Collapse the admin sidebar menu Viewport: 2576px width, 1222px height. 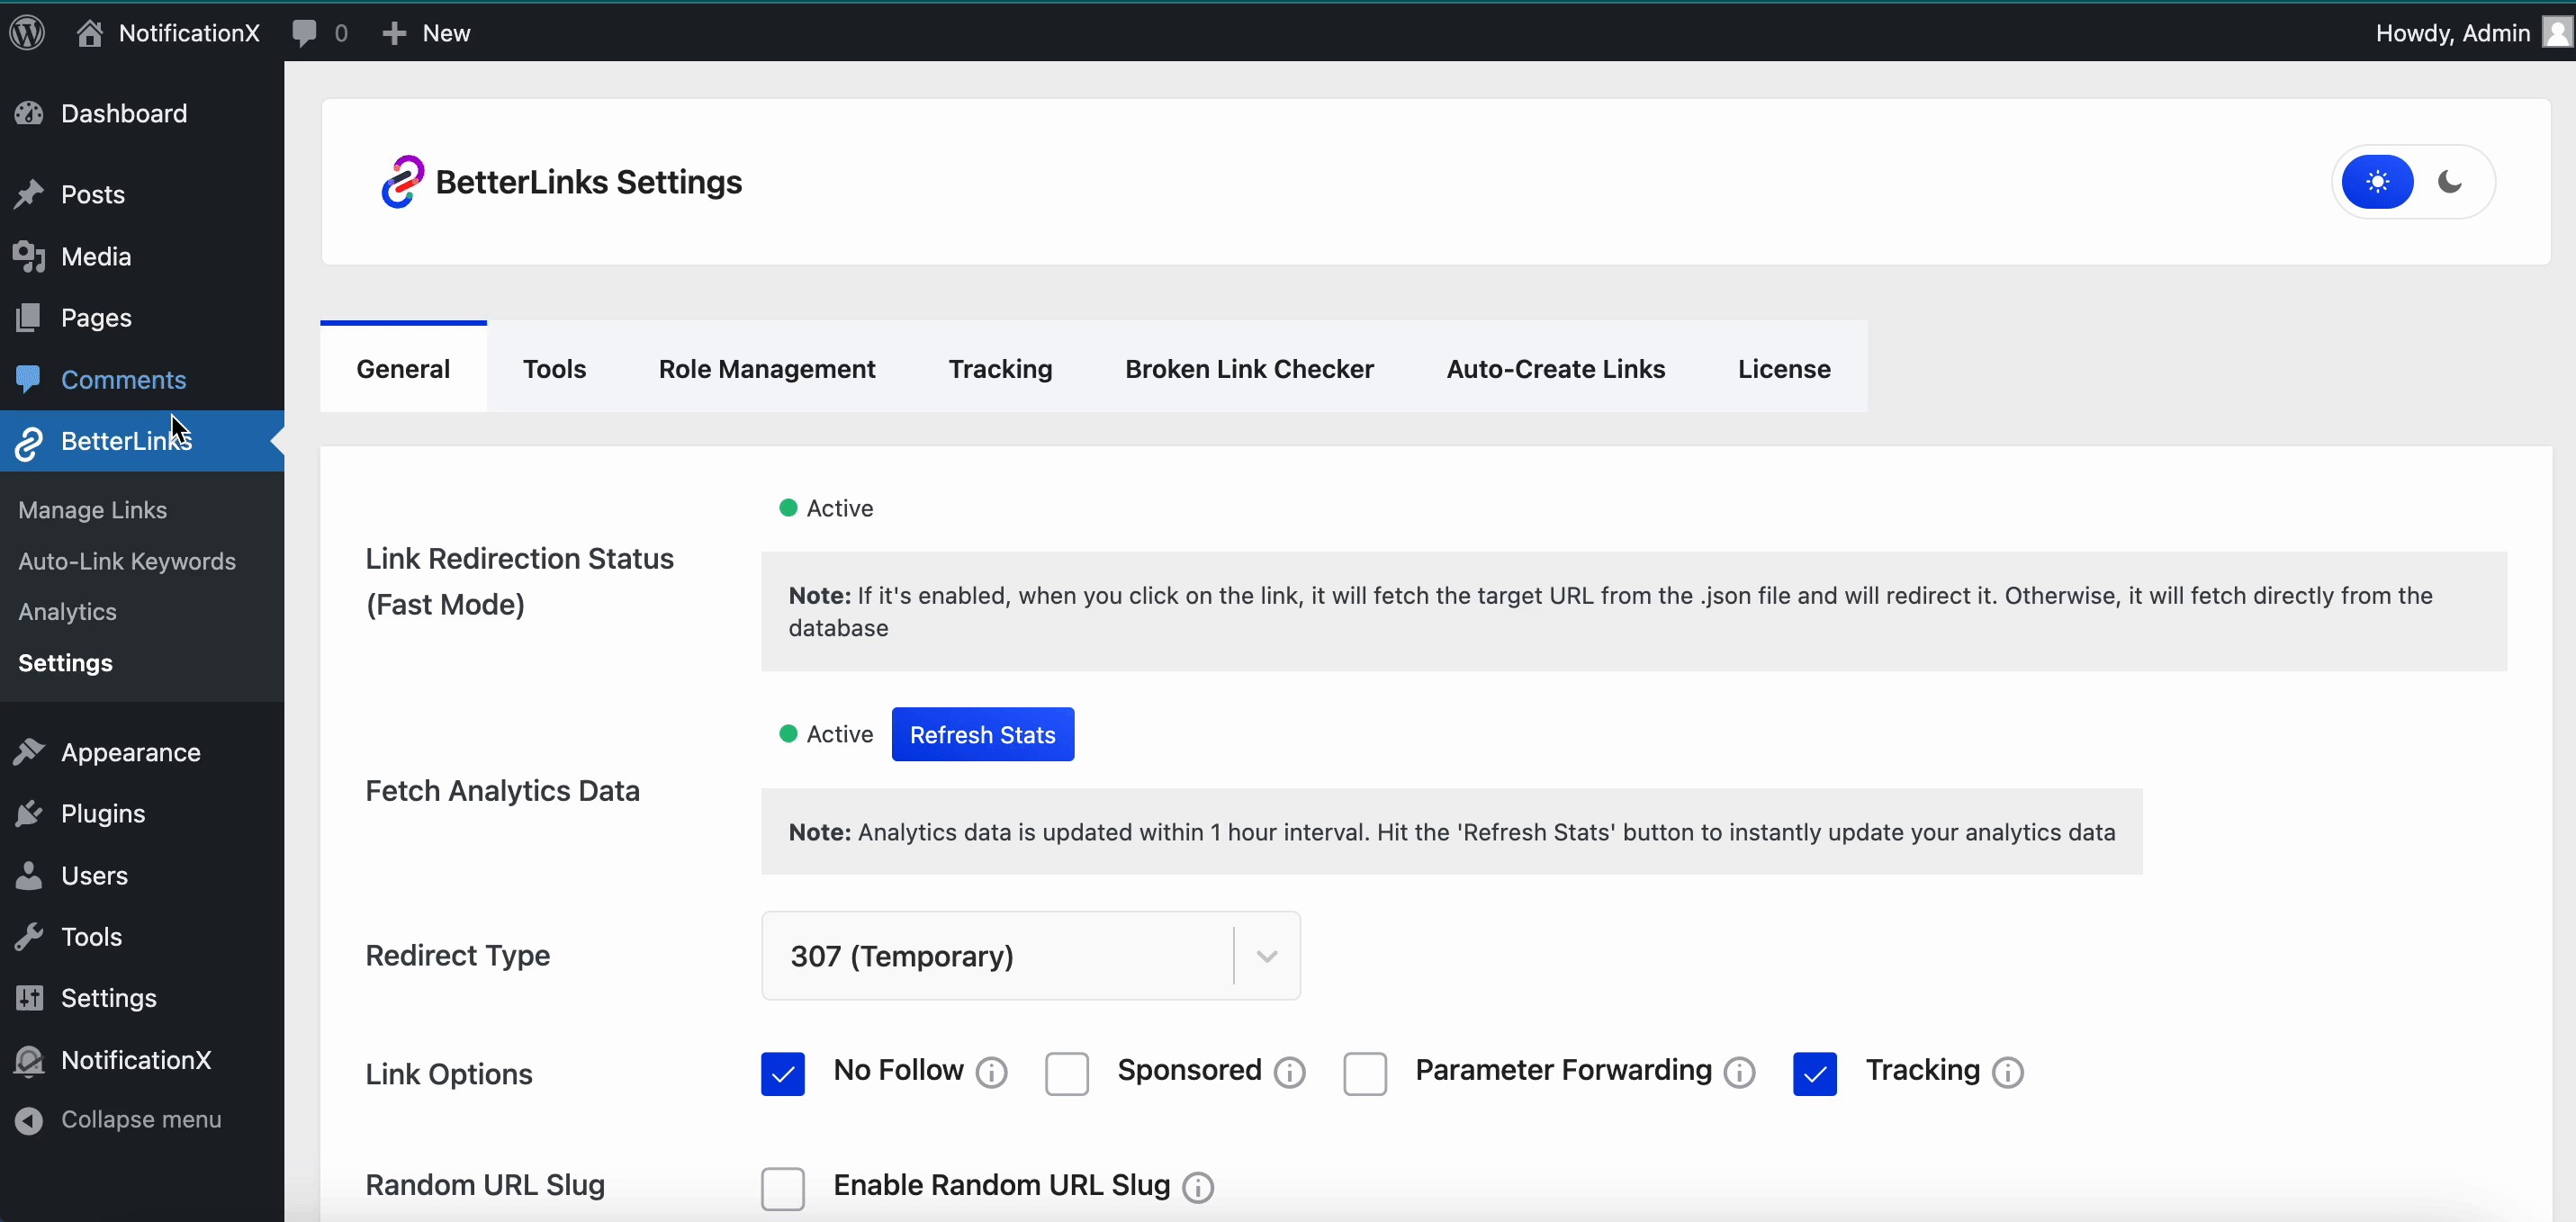coord(30,1119)
